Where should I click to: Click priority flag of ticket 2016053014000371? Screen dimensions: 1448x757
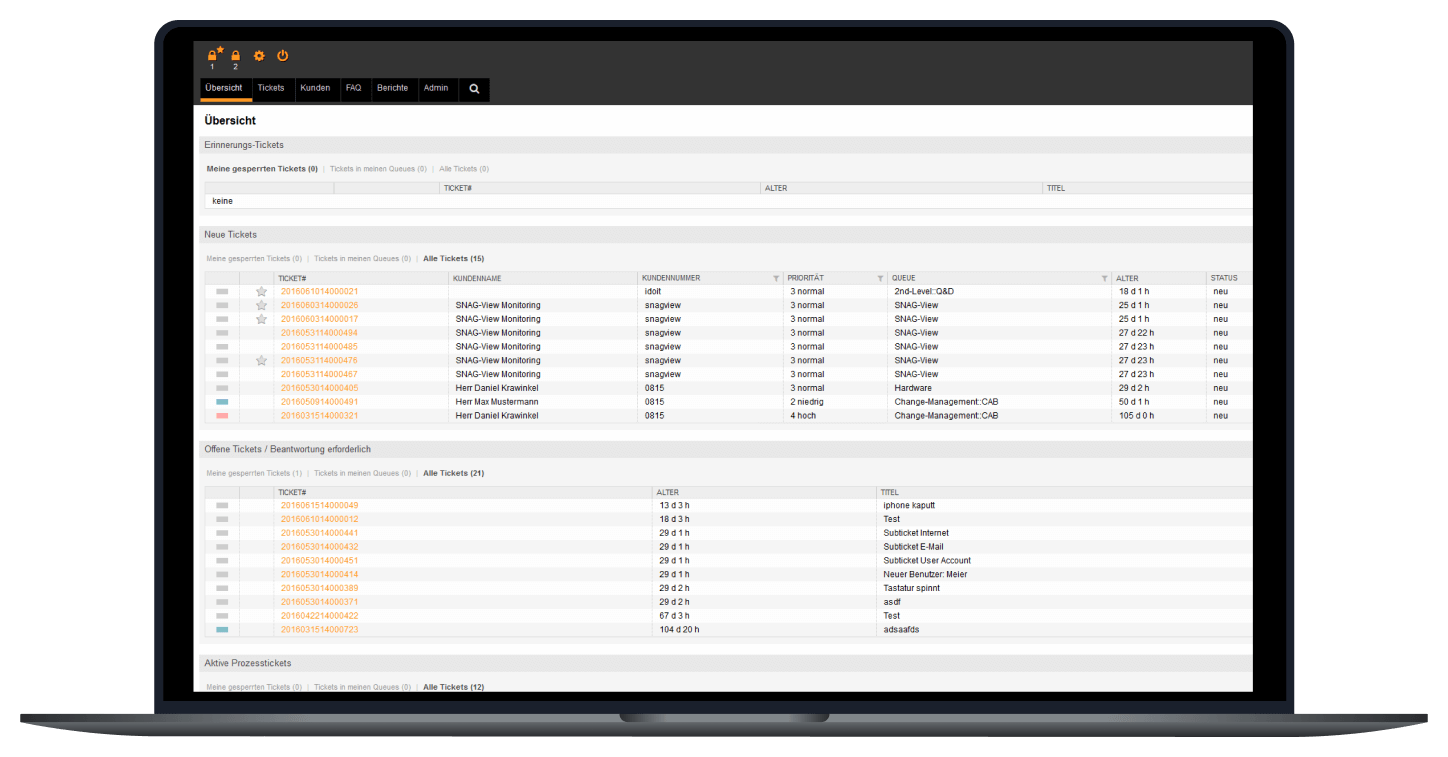pyautogui.click(x=222, y=602)
